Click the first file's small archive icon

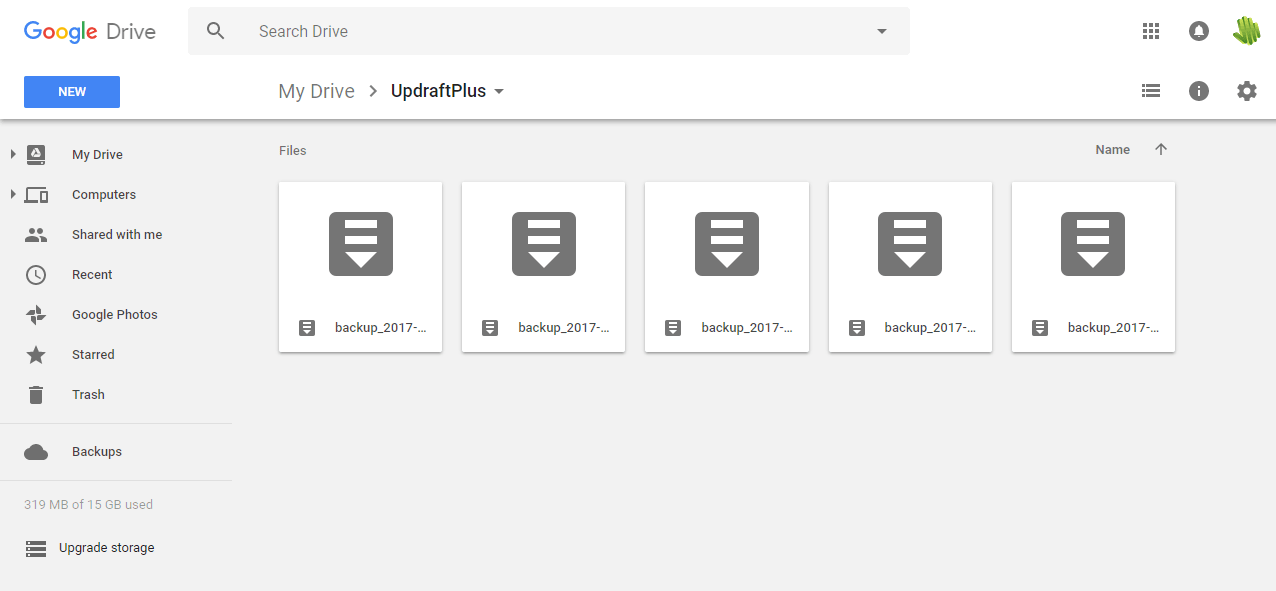(x=307, y=328)
